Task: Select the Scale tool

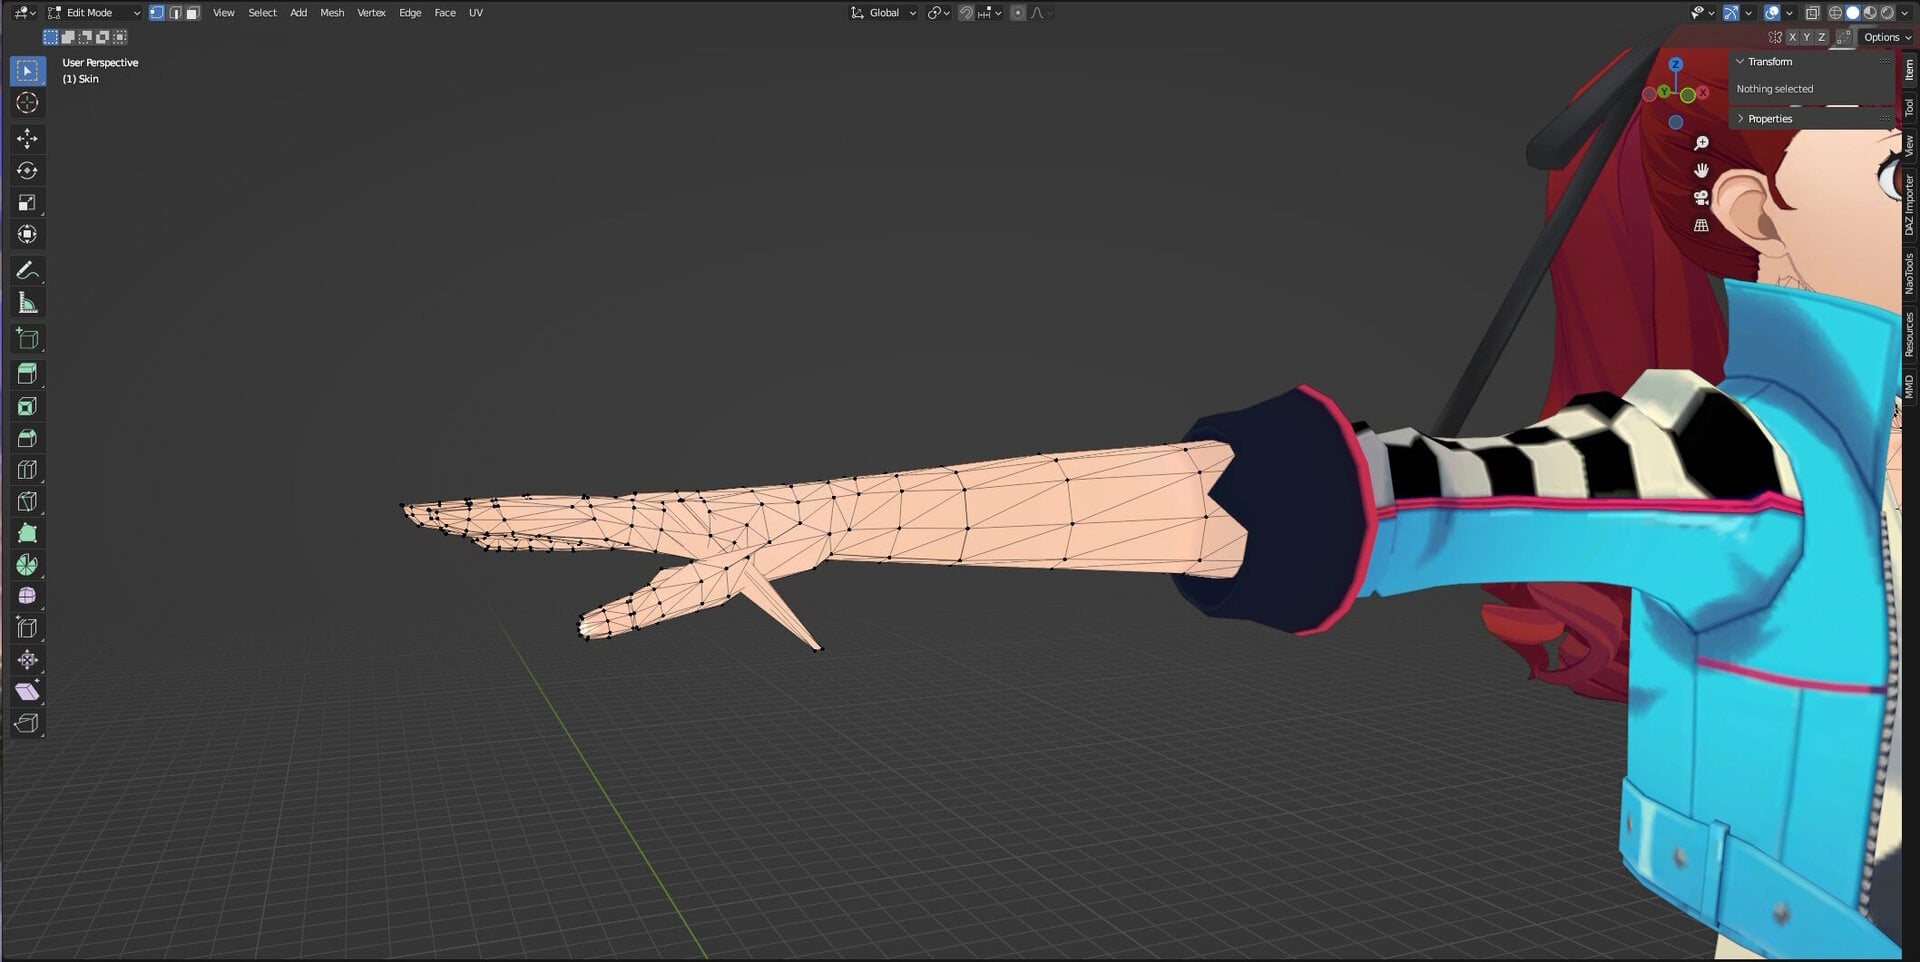Action: [27, 202]
